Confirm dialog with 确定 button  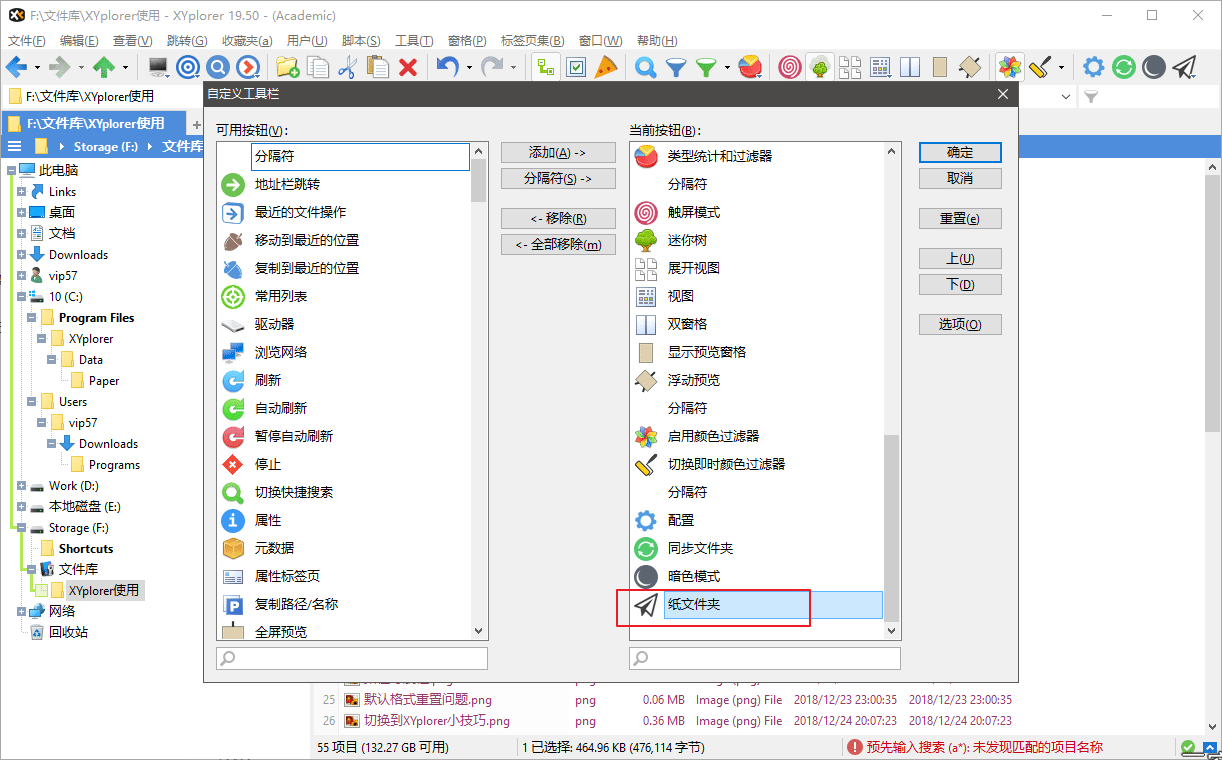tap(960, 152)
